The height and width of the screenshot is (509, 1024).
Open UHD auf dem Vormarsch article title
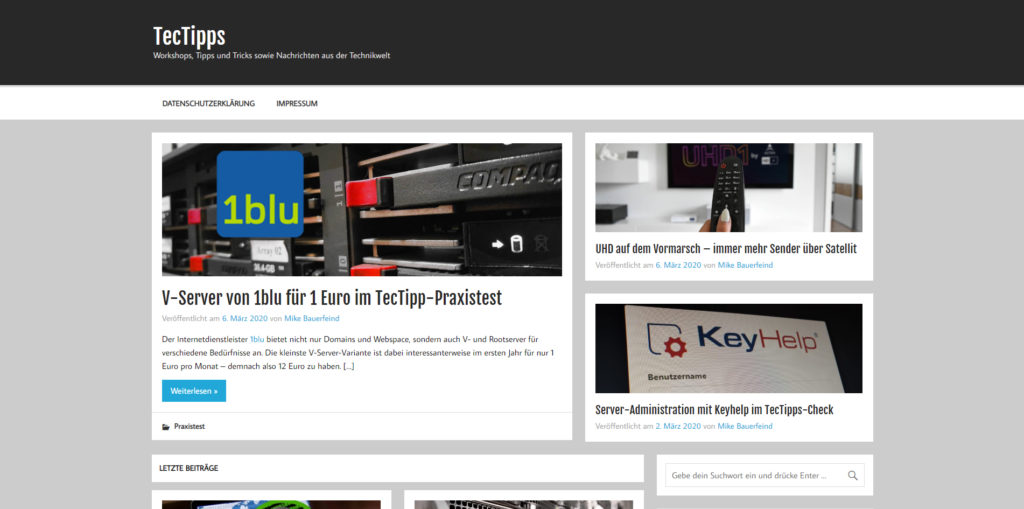pyautogui.click(x=726, y=249)
